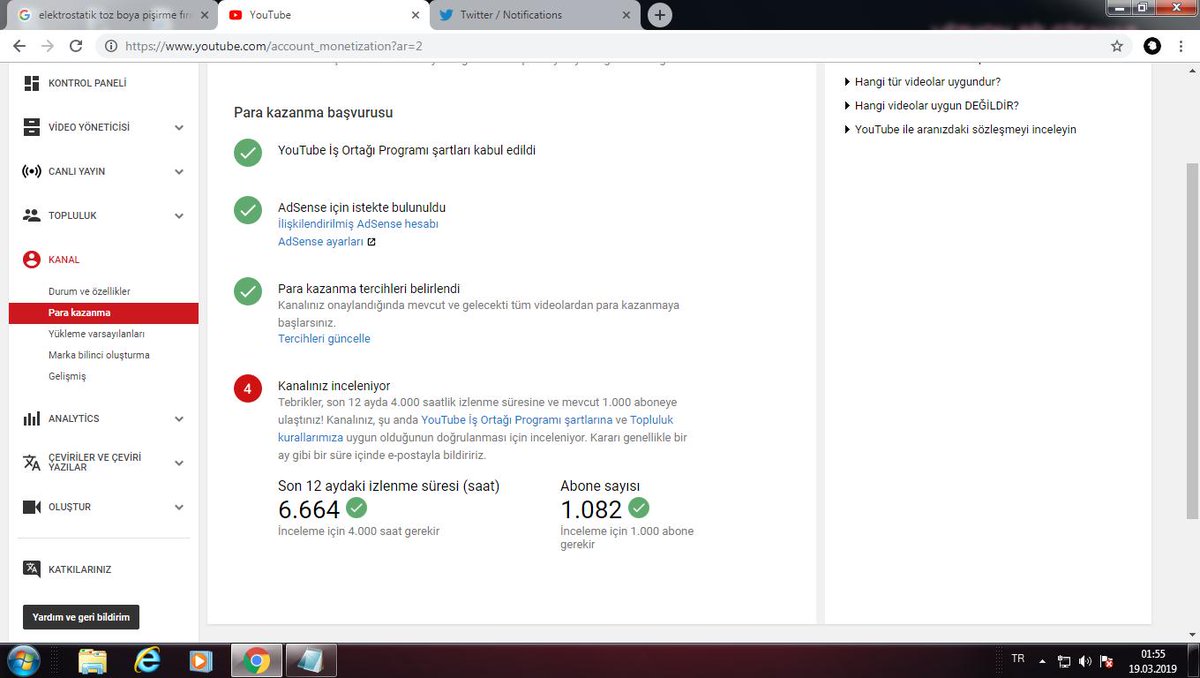Open the Chrome three-dot menu
This screenshot has height=678, width=1200.
point(1183,45)
